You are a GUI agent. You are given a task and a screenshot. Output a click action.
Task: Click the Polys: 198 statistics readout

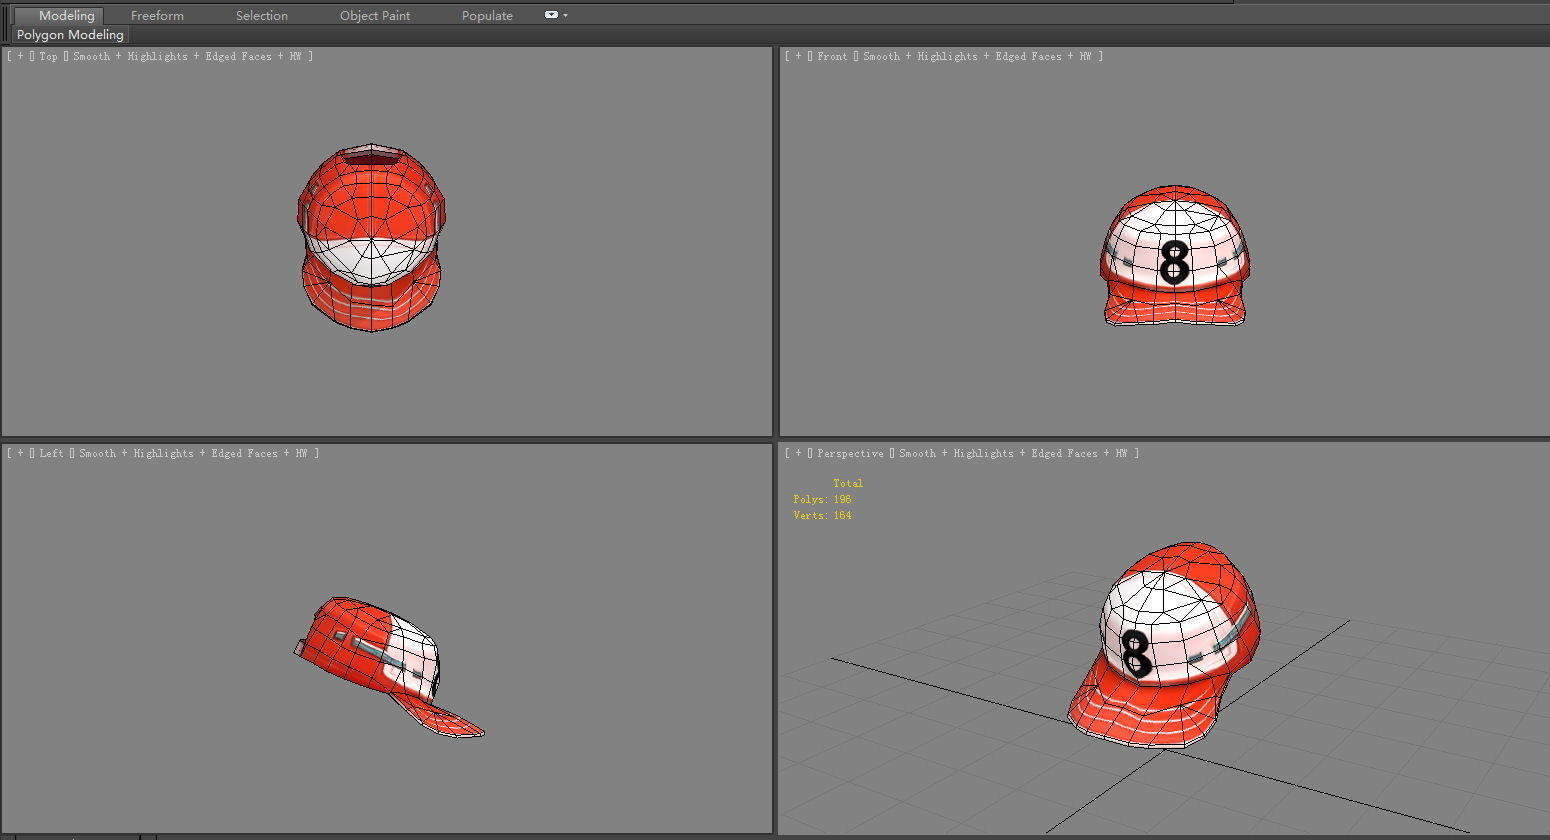coord(822,499)
